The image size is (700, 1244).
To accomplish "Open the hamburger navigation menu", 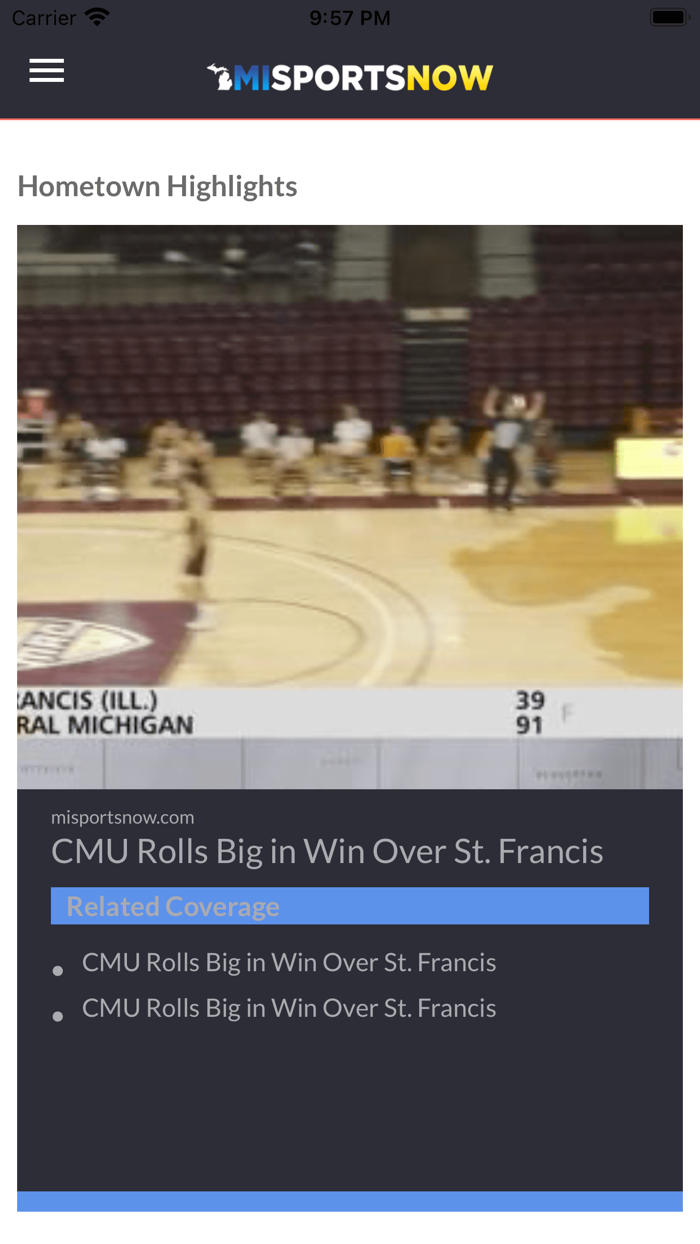I will click(x=47, y=71).
